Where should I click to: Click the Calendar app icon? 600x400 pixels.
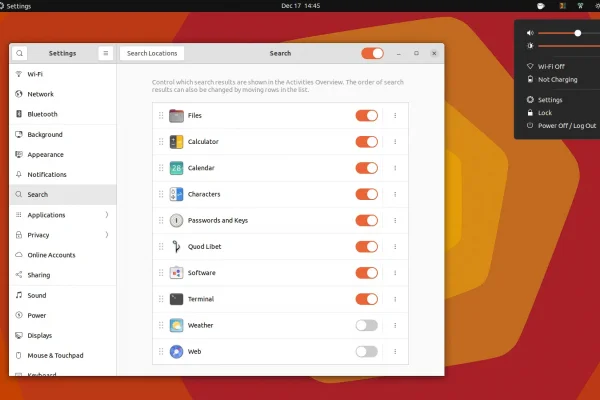tap(176, 168)
